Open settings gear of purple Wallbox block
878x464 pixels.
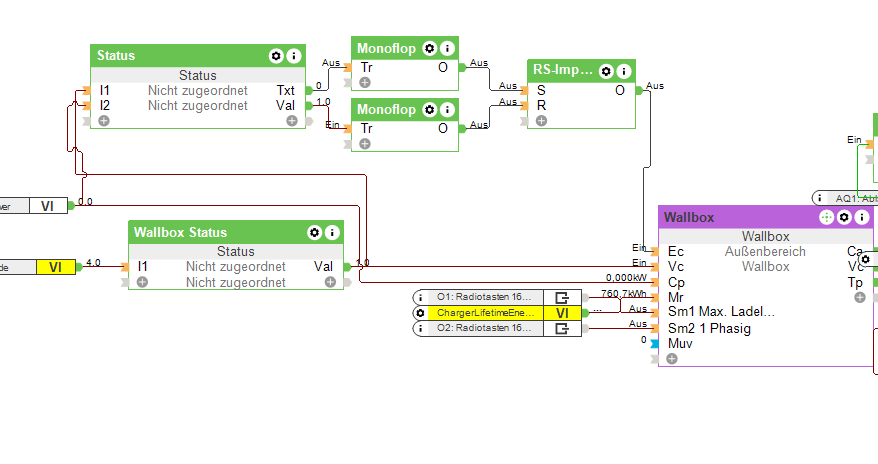[844, 217]
